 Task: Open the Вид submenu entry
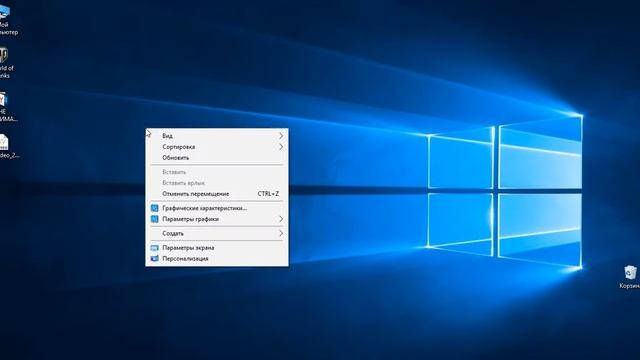(x=217, y=136)
